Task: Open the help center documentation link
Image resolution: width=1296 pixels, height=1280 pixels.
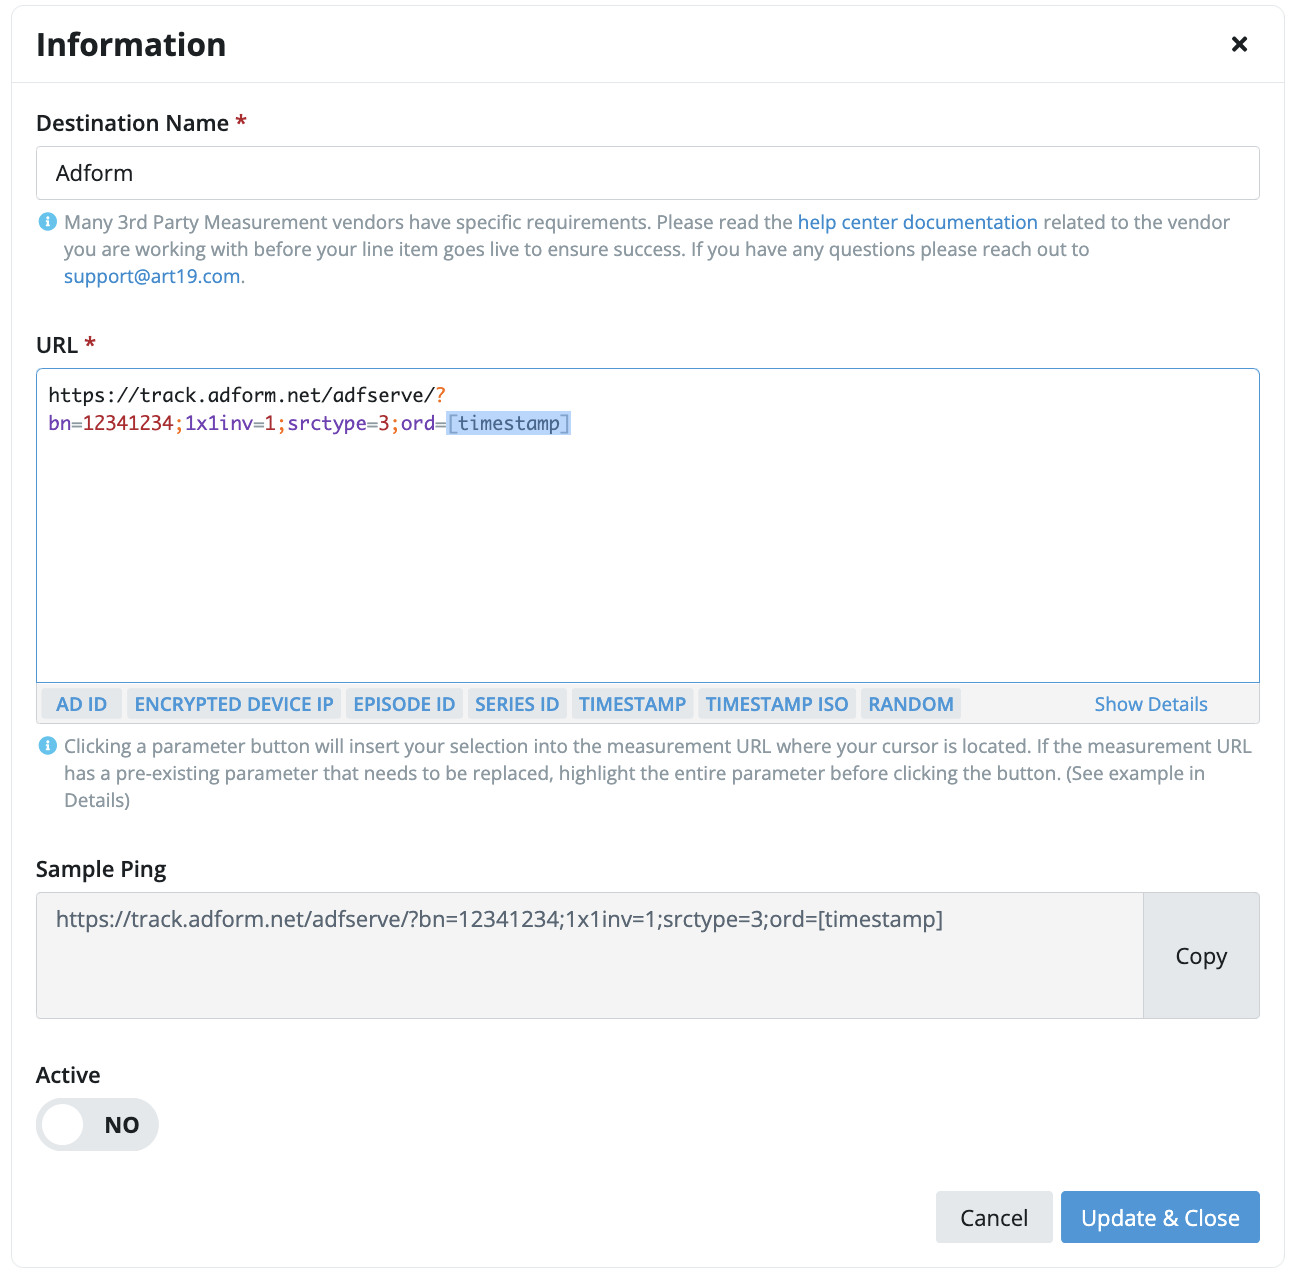Action: pyautogui.click(x=918, y=222)
